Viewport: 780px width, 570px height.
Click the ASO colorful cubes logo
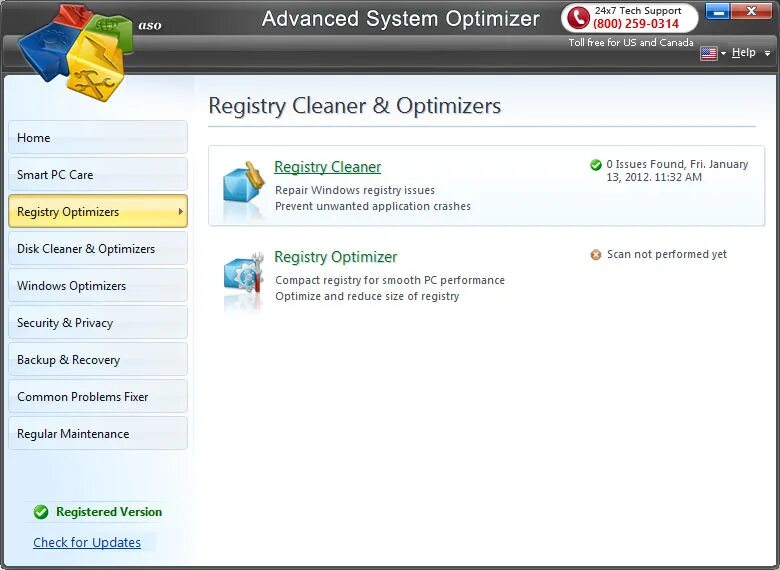(76, 52)
